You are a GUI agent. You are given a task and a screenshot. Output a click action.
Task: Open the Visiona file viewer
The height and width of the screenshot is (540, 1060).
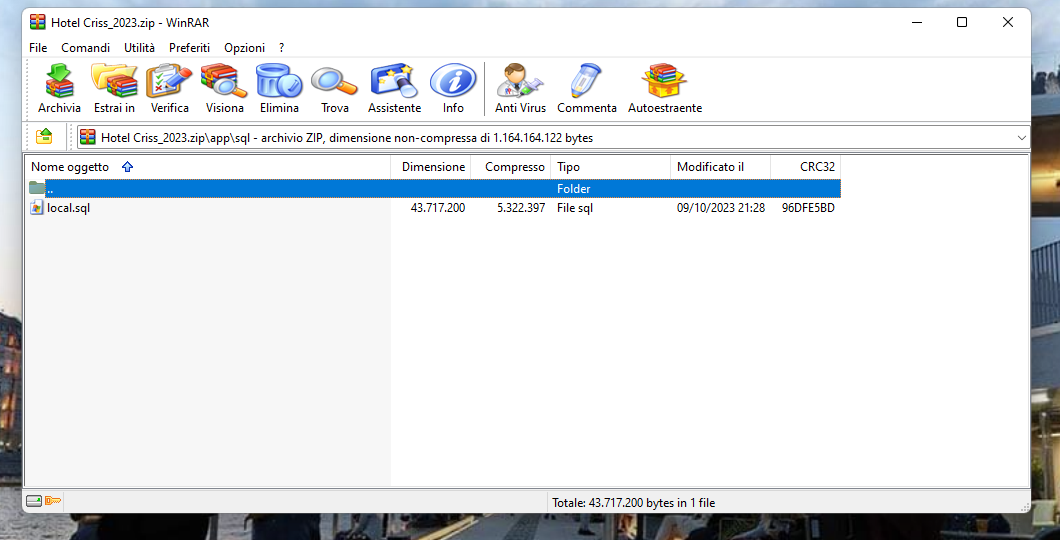(x=224, y=89)
